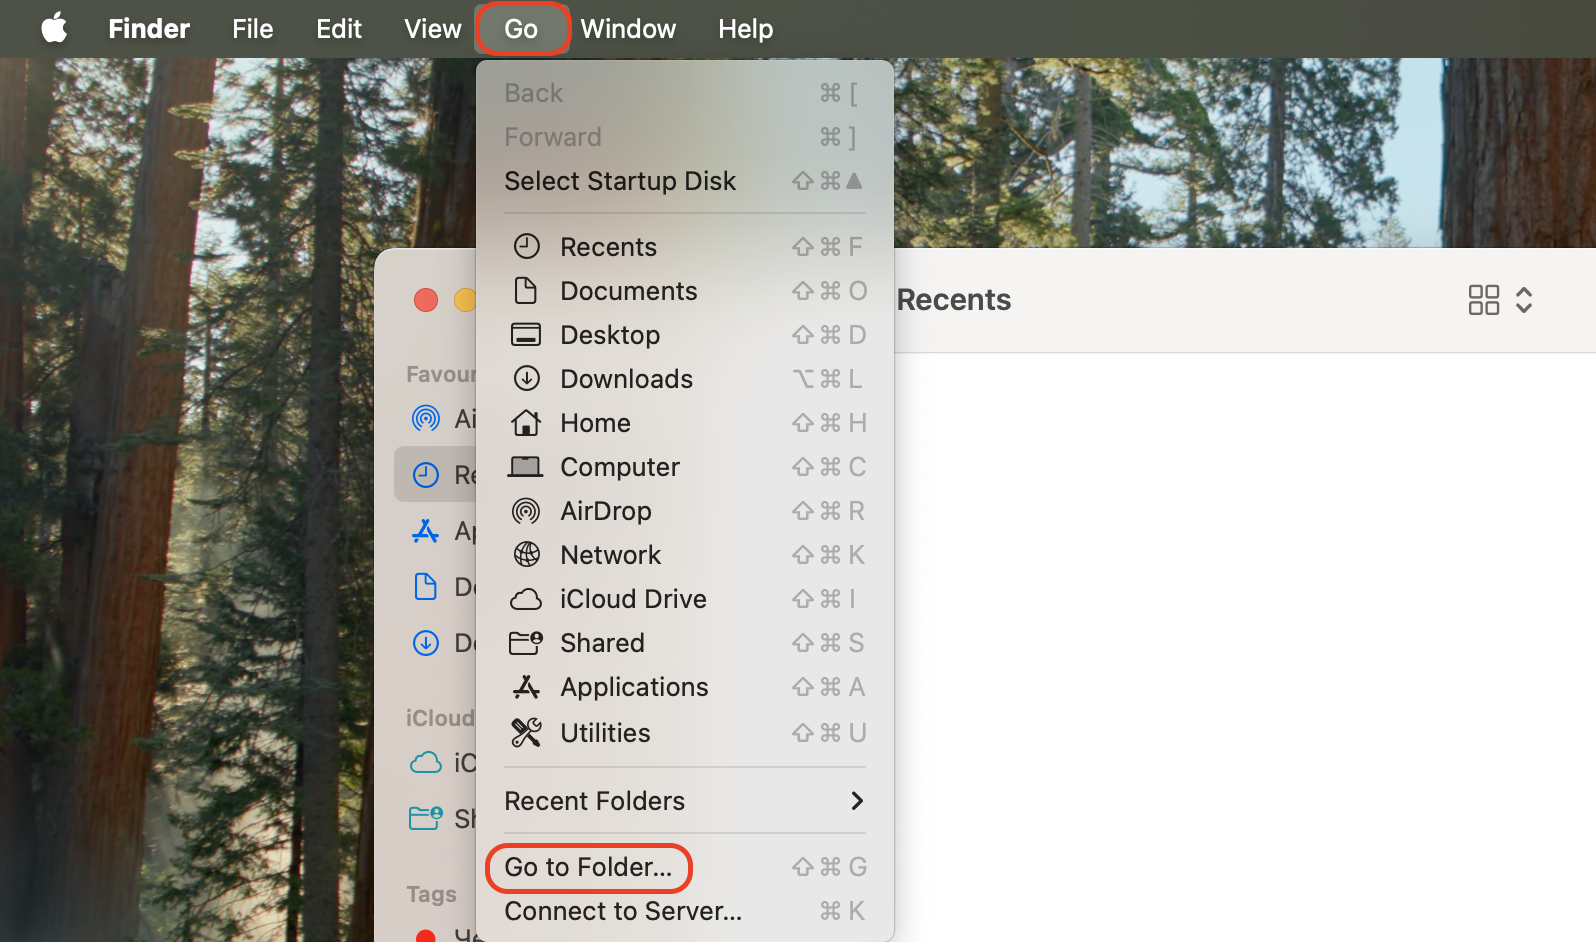Click the Applications icon in Go menu

pos(526,687)
